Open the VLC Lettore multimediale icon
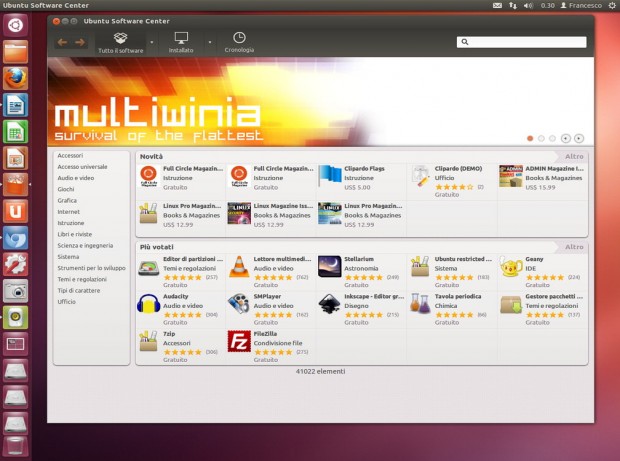The width and height of the screenshot is (620, 461). click(239, 266)
